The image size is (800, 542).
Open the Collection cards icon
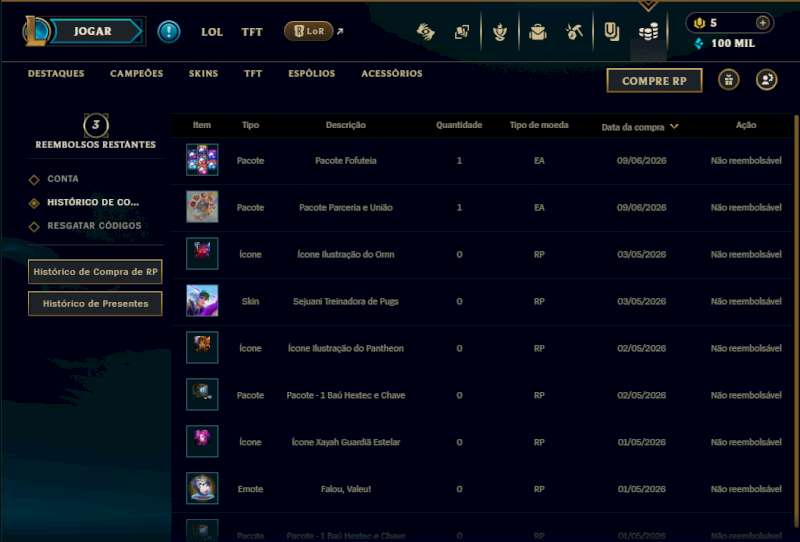point(462,32)
